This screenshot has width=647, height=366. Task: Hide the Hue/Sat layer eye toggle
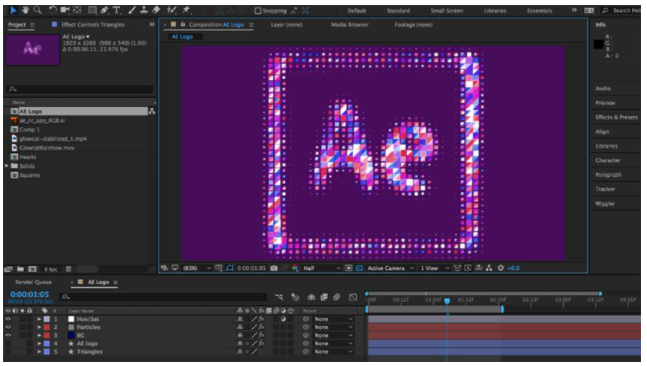point(8,319)
